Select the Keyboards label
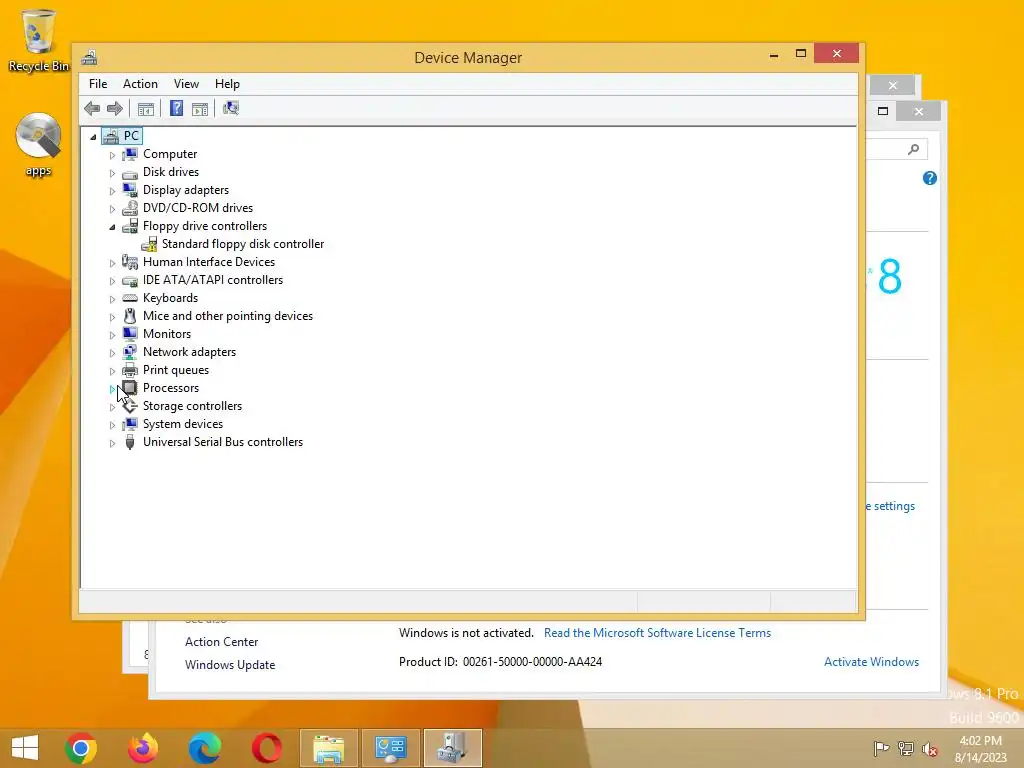Image resolution: width=1024 pixels, height=768 pixels. click(x=170, y=298)
